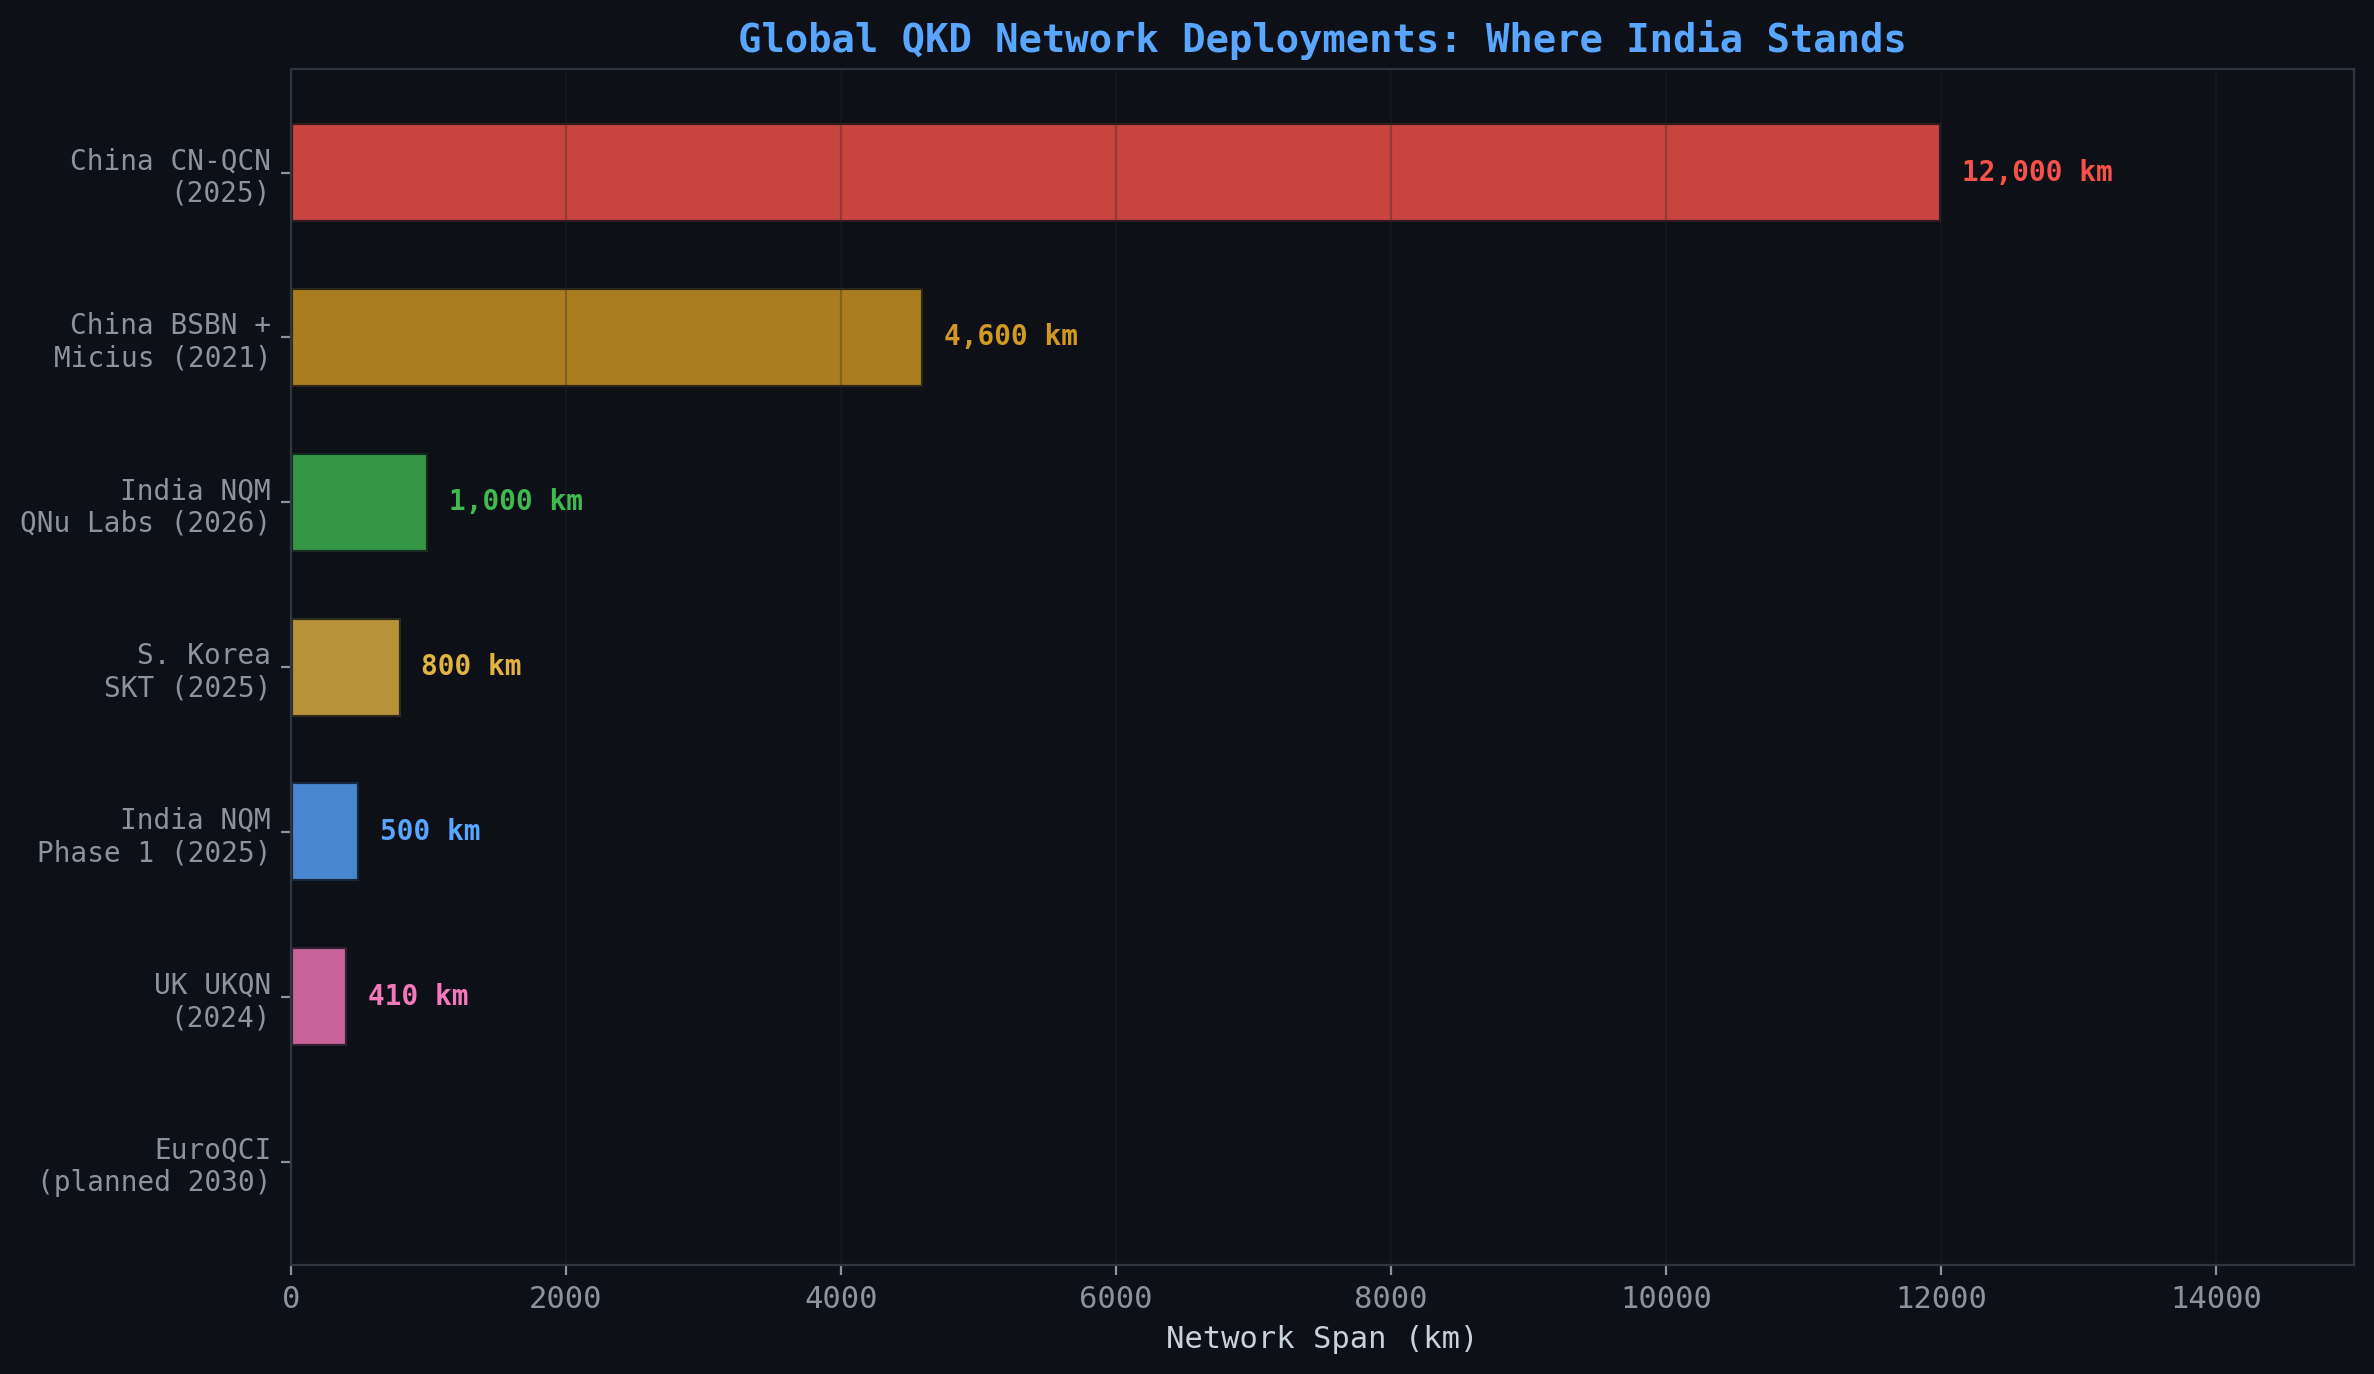2374x1374 pixels.
Task: Click the '12,000 km' value label
Action: [x=2037, y=172]
